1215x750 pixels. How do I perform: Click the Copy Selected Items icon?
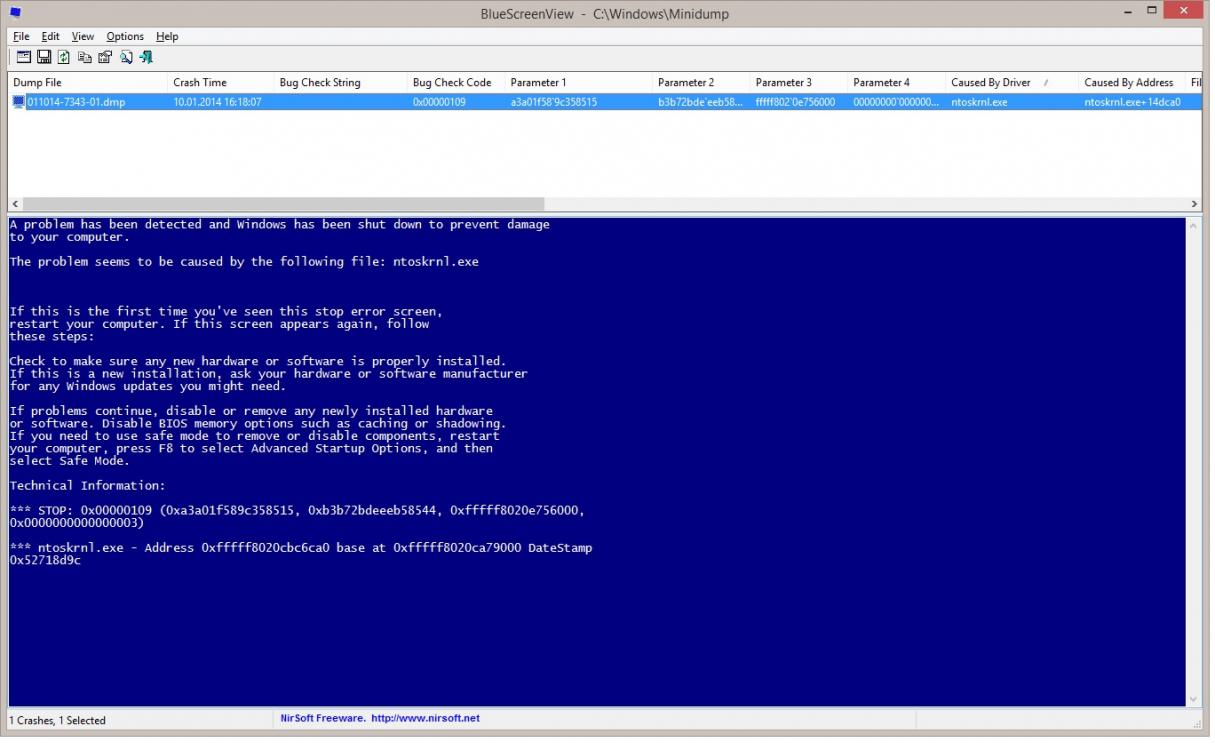(x=85, y=57)
